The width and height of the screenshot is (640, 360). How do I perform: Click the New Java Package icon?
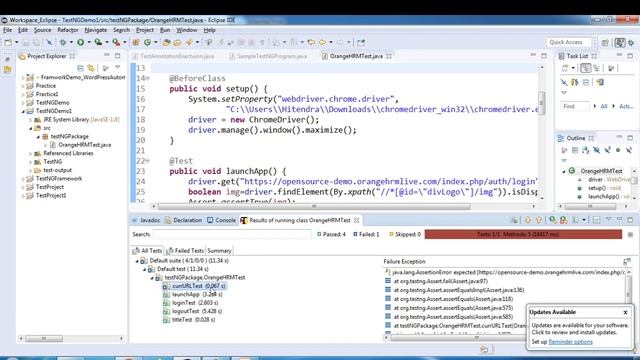click(x=136, y=42)
